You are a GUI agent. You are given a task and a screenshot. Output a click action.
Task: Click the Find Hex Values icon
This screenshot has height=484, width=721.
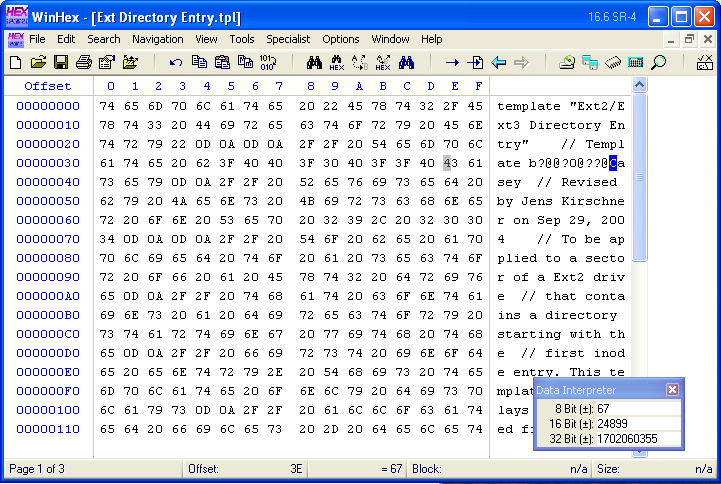pyautogui.click(x=336, y=62)
